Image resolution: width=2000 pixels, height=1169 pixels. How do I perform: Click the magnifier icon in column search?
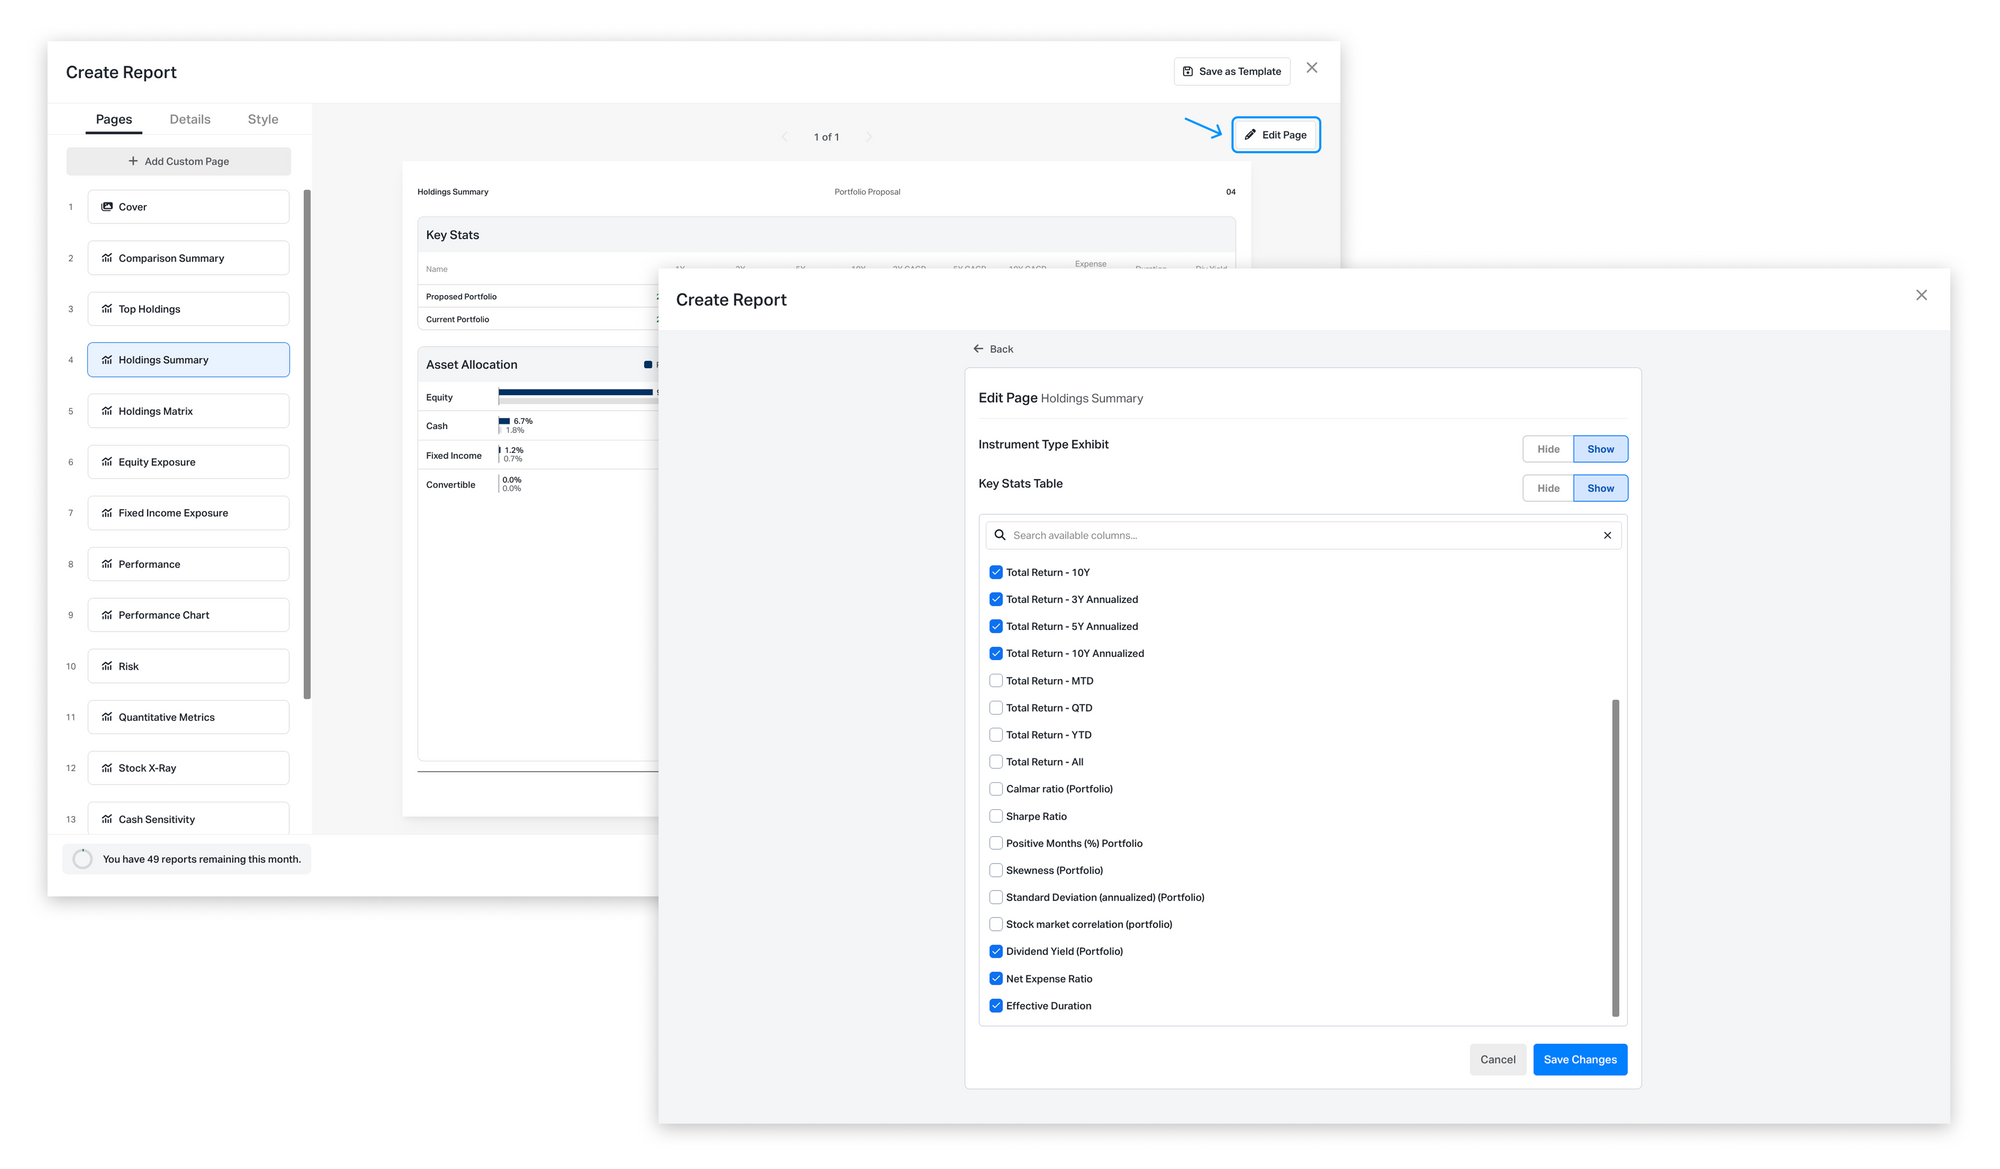(1000, 536)
